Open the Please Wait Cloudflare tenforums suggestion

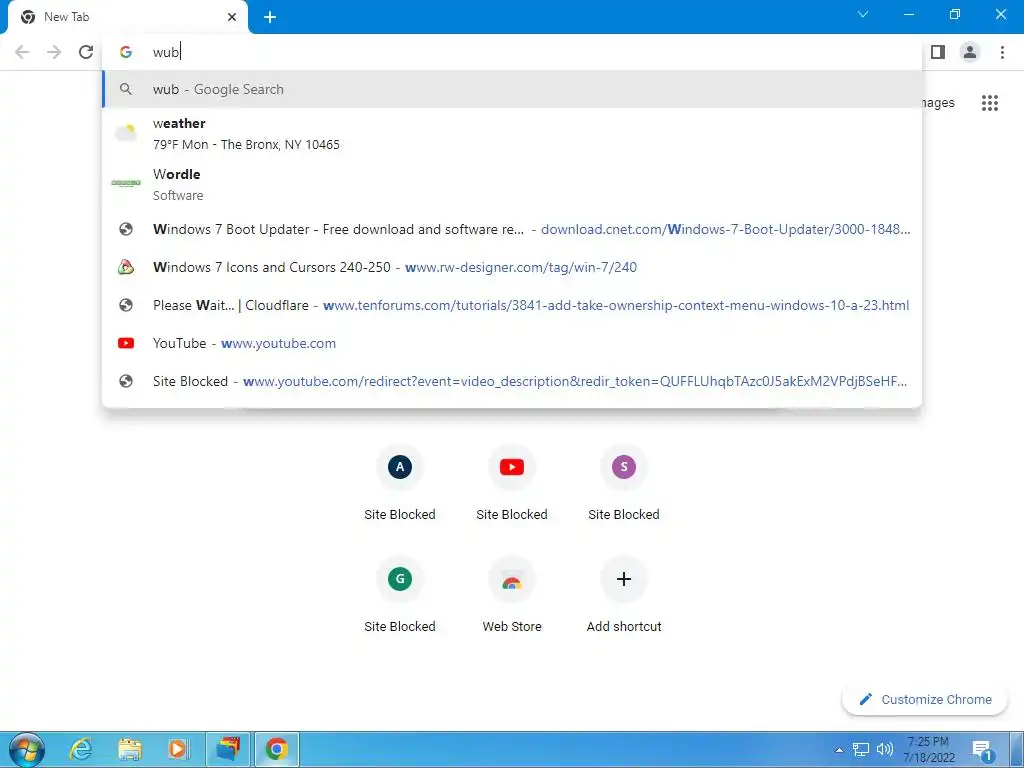click(512, 305)
